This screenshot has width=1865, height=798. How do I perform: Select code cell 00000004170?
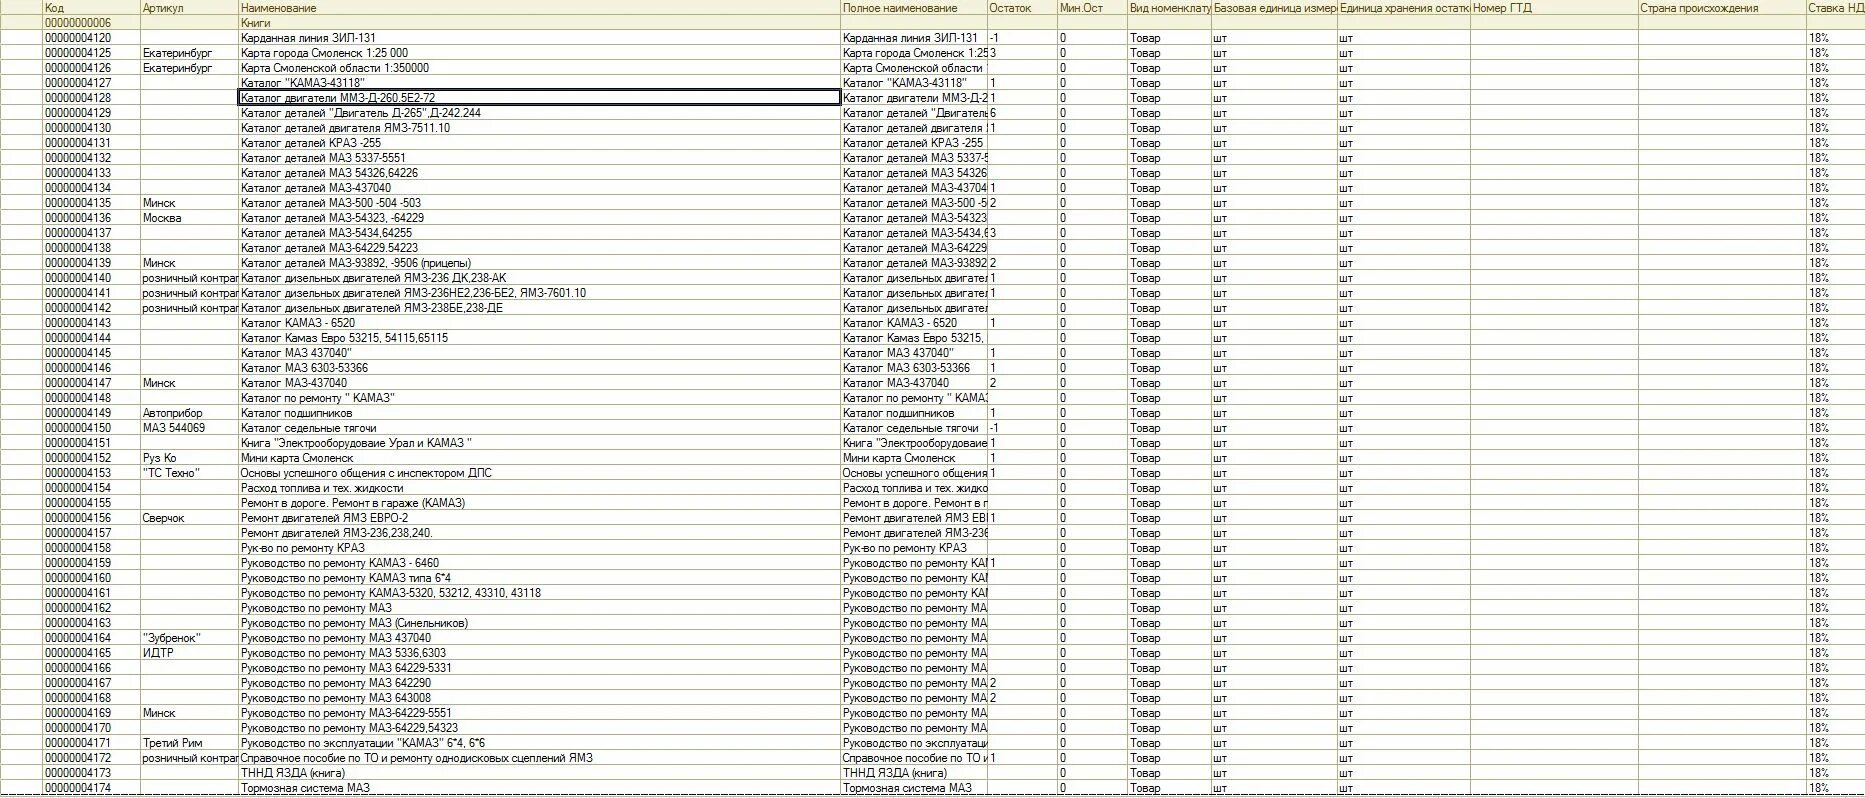pyautogui.click(x=92, y=728)
